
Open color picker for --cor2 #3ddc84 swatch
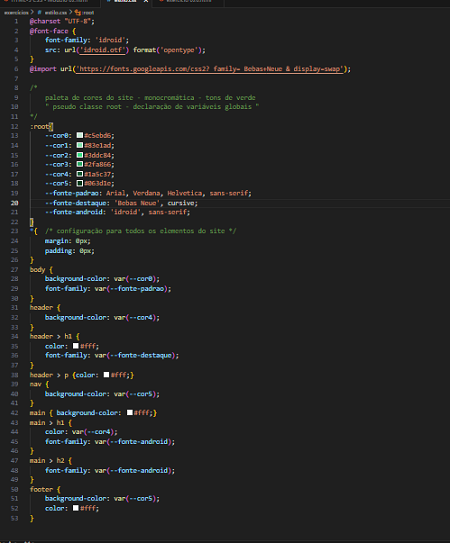[x=80, y=155]
